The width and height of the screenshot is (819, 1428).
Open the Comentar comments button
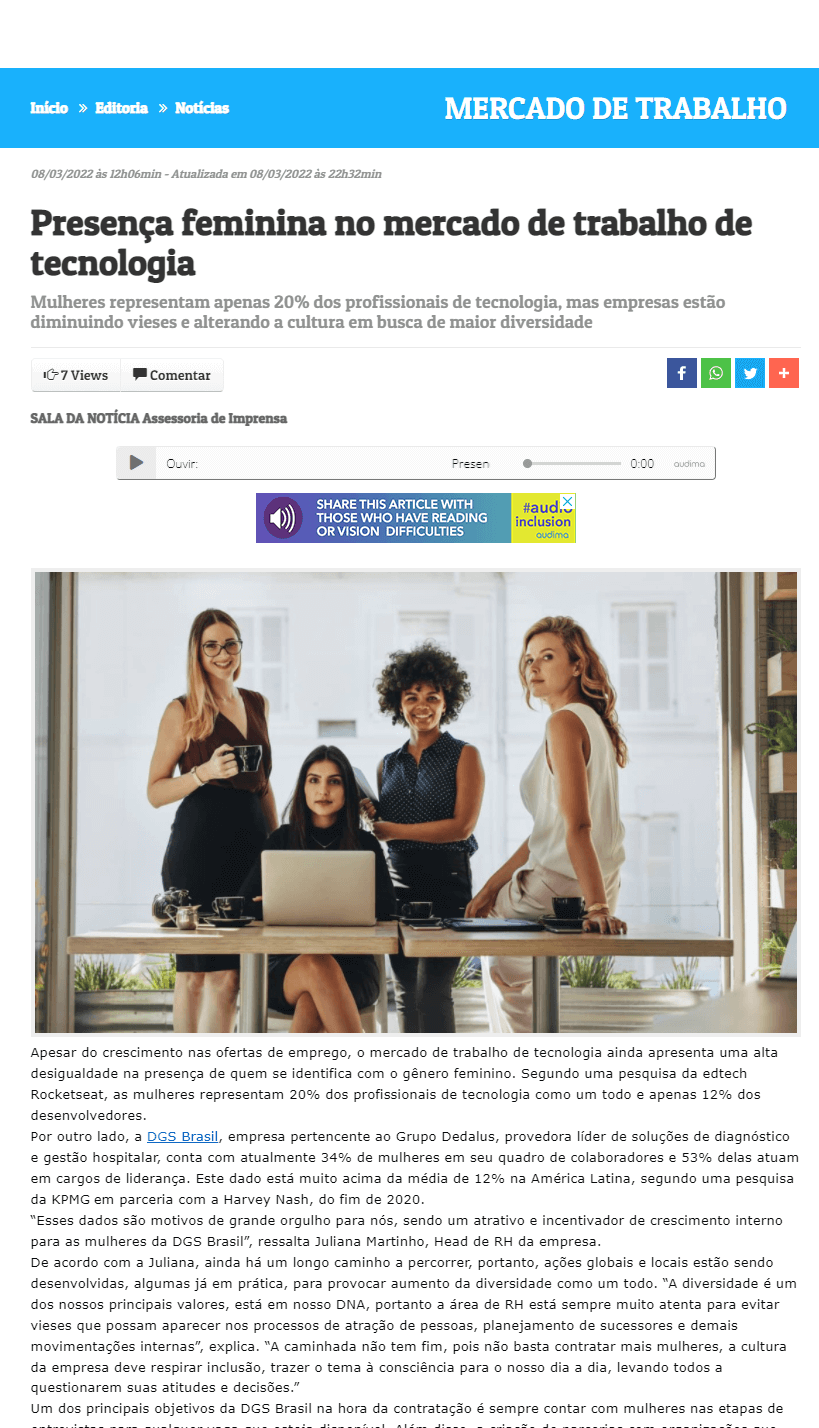[172, 375]
